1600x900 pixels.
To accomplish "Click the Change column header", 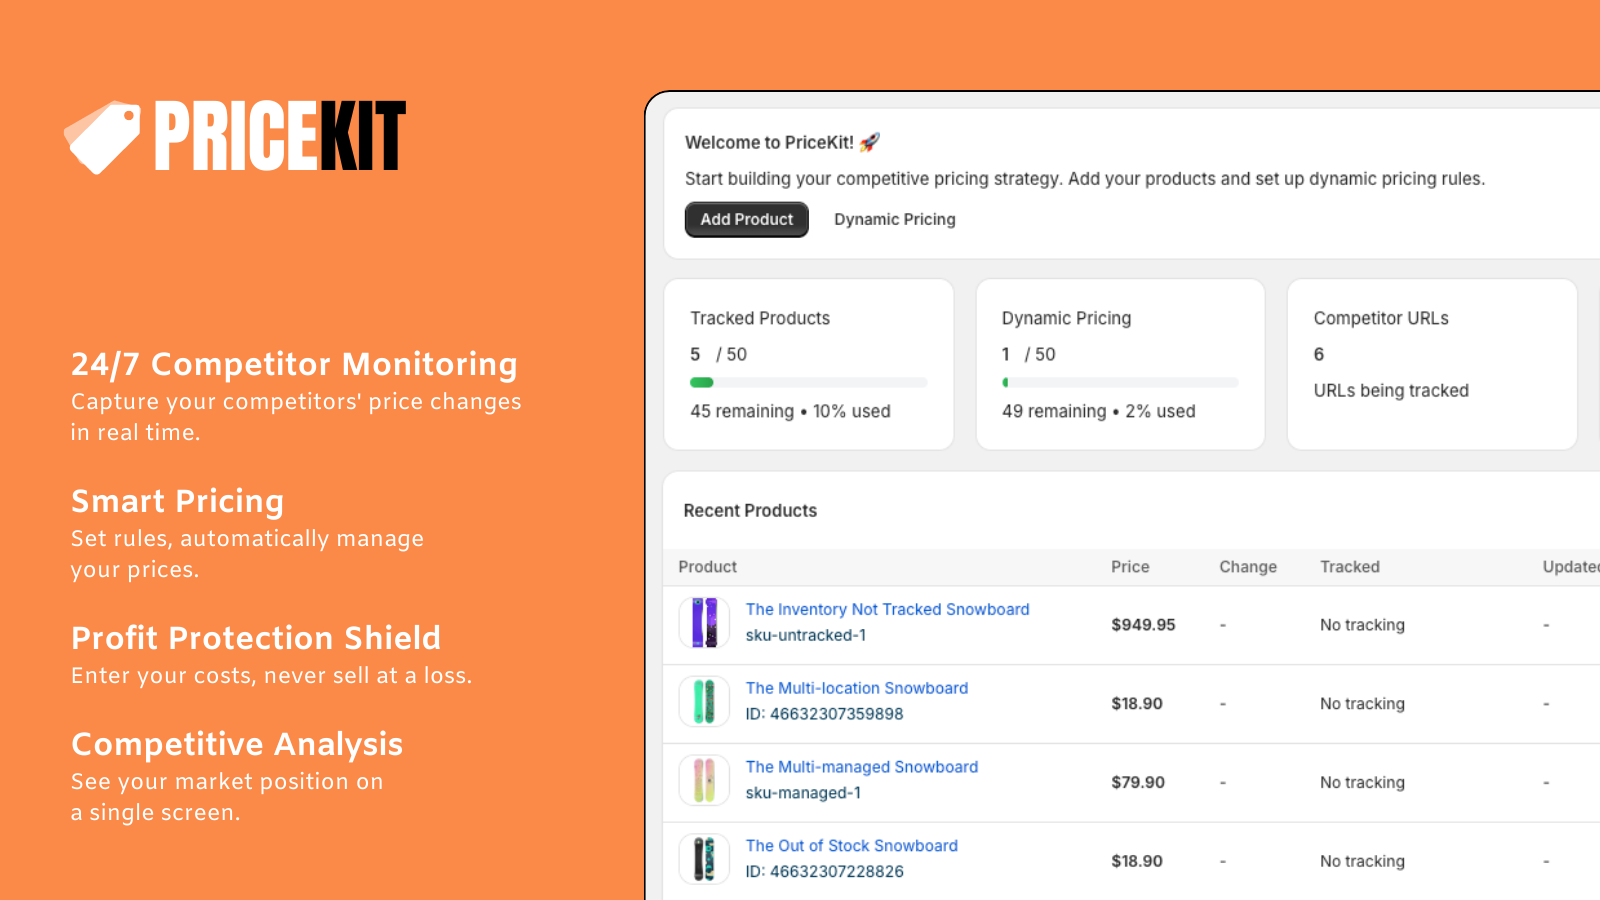I will (1247, 567).
